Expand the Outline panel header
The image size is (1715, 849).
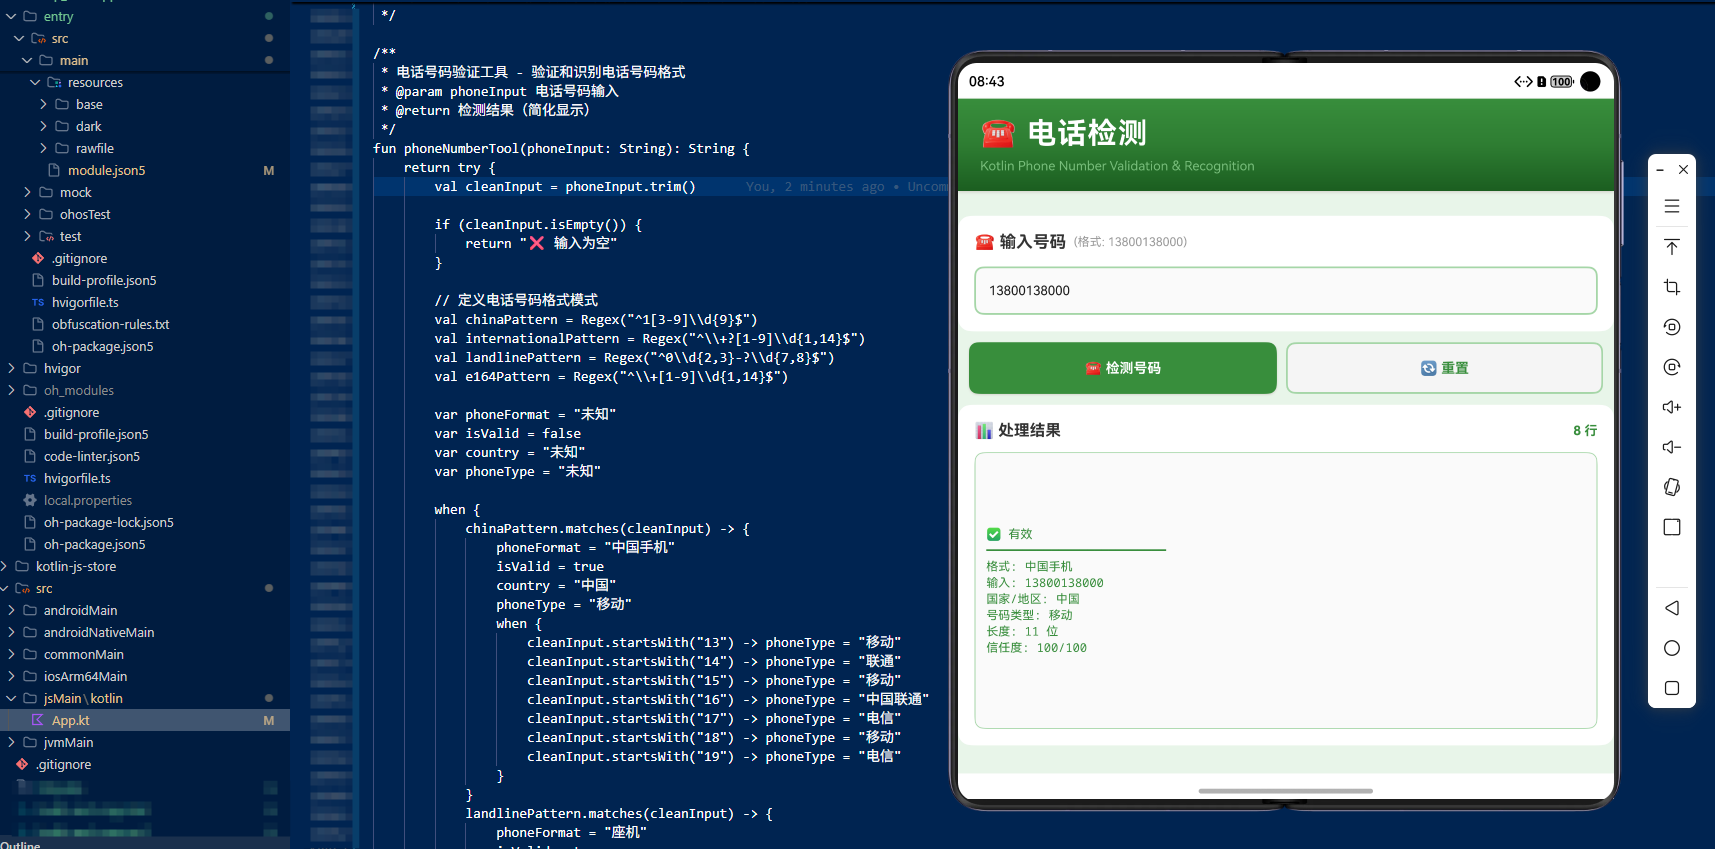coord(145,844)
